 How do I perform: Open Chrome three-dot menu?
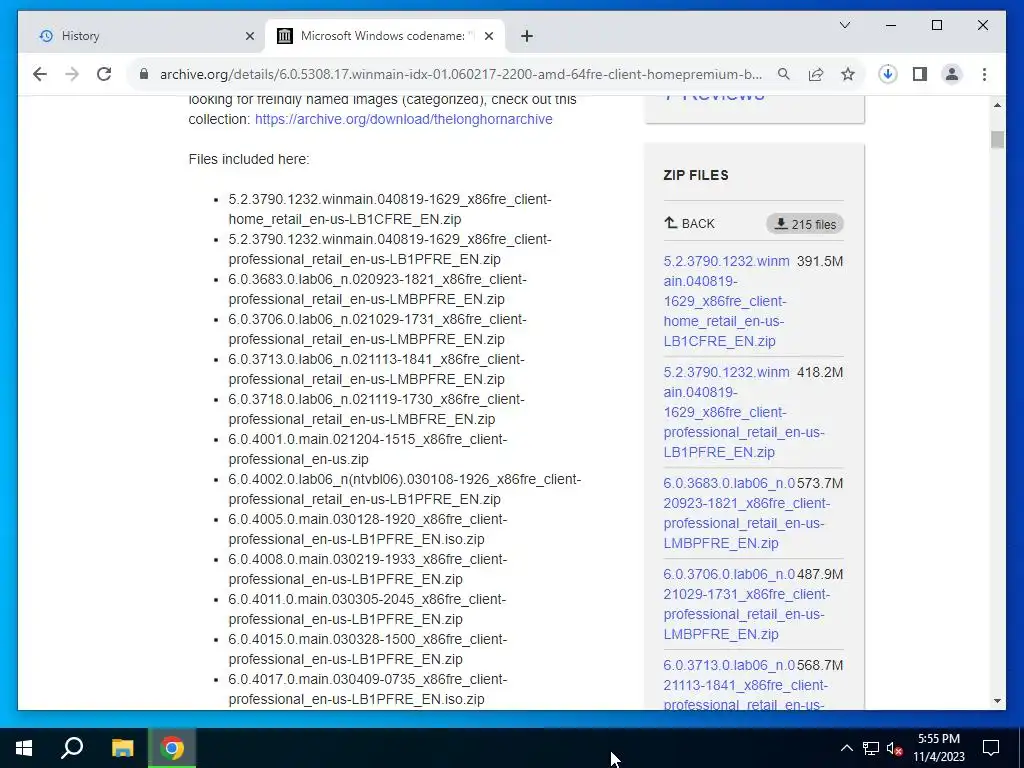[x=984, y=74]
